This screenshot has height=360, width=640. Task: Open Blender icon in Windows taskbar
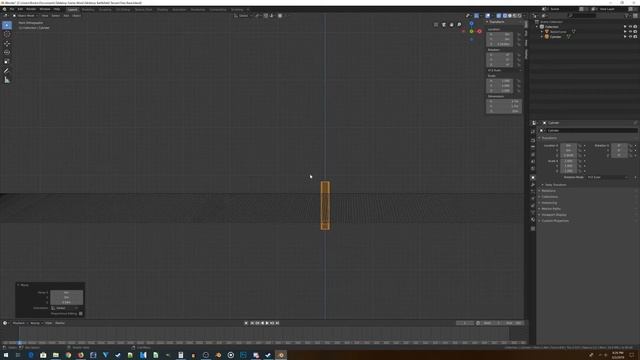pyautogui.click(x=281, y=355)
